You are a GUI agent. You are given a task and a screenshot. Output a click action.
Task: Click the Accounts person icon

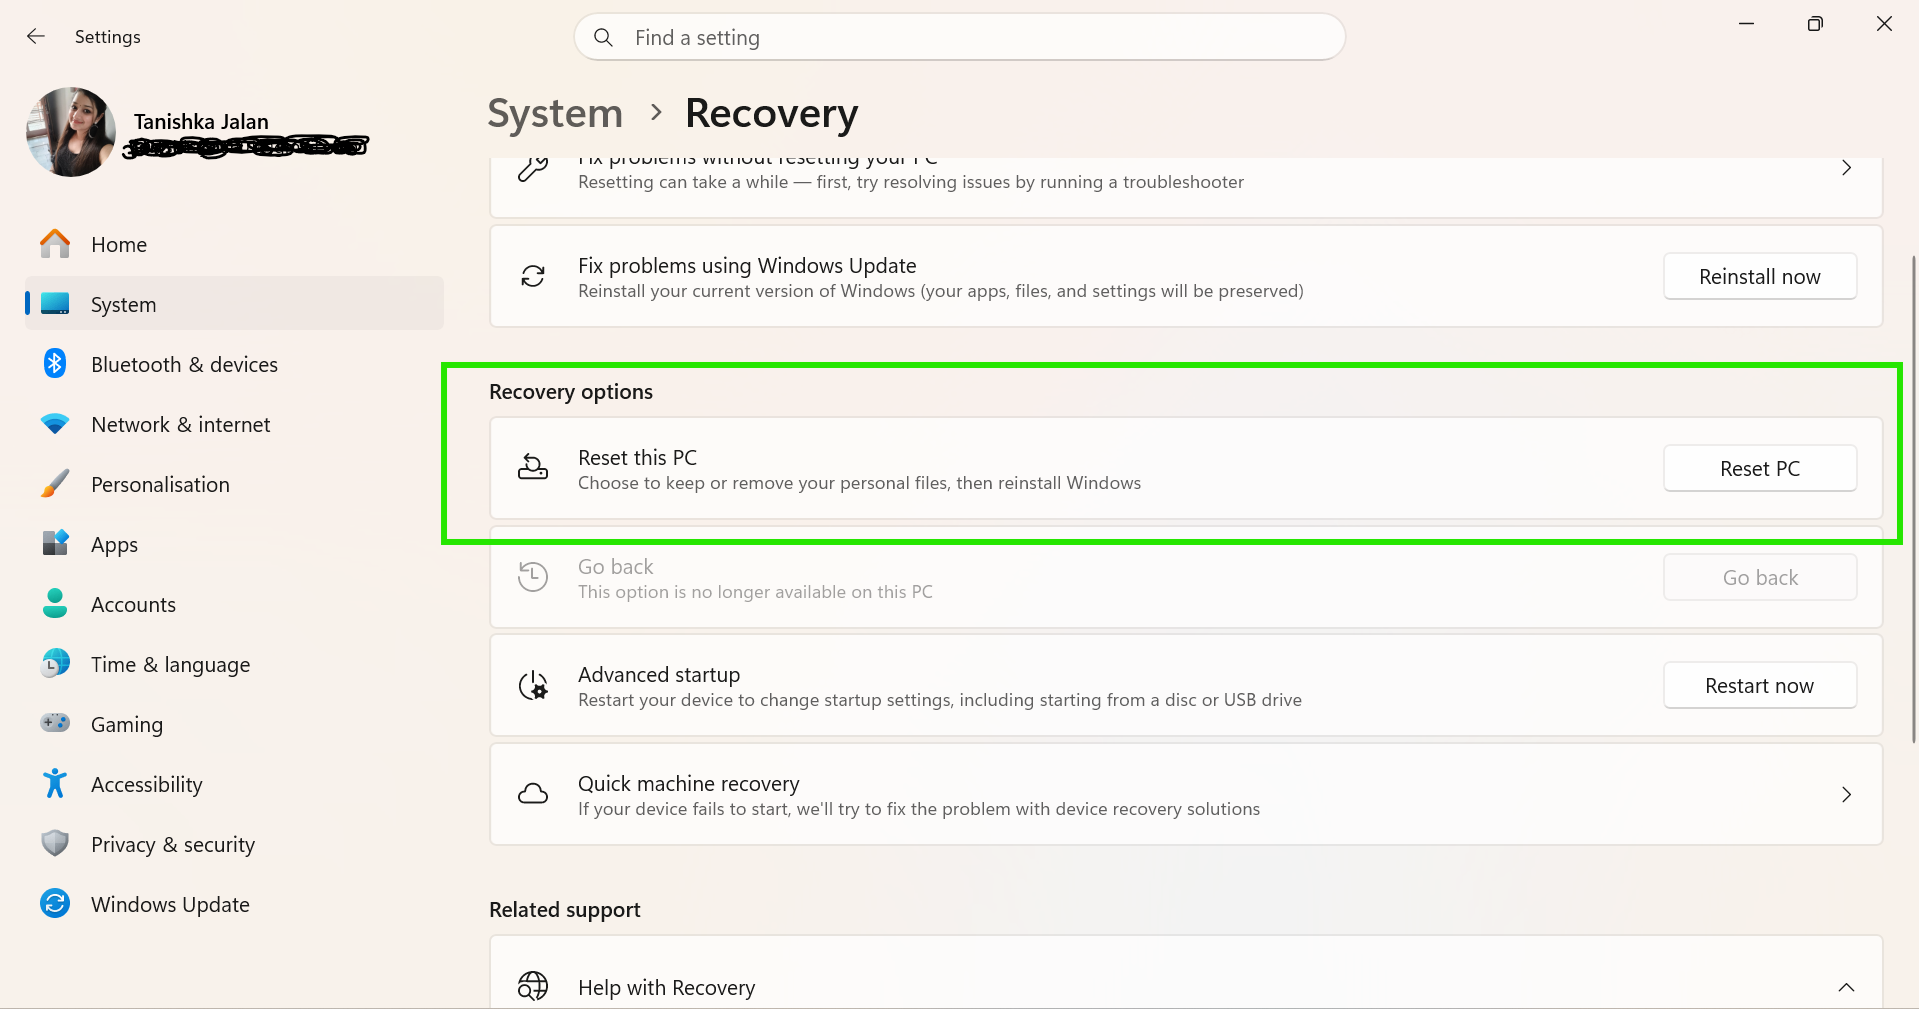[x=55, y=603]
